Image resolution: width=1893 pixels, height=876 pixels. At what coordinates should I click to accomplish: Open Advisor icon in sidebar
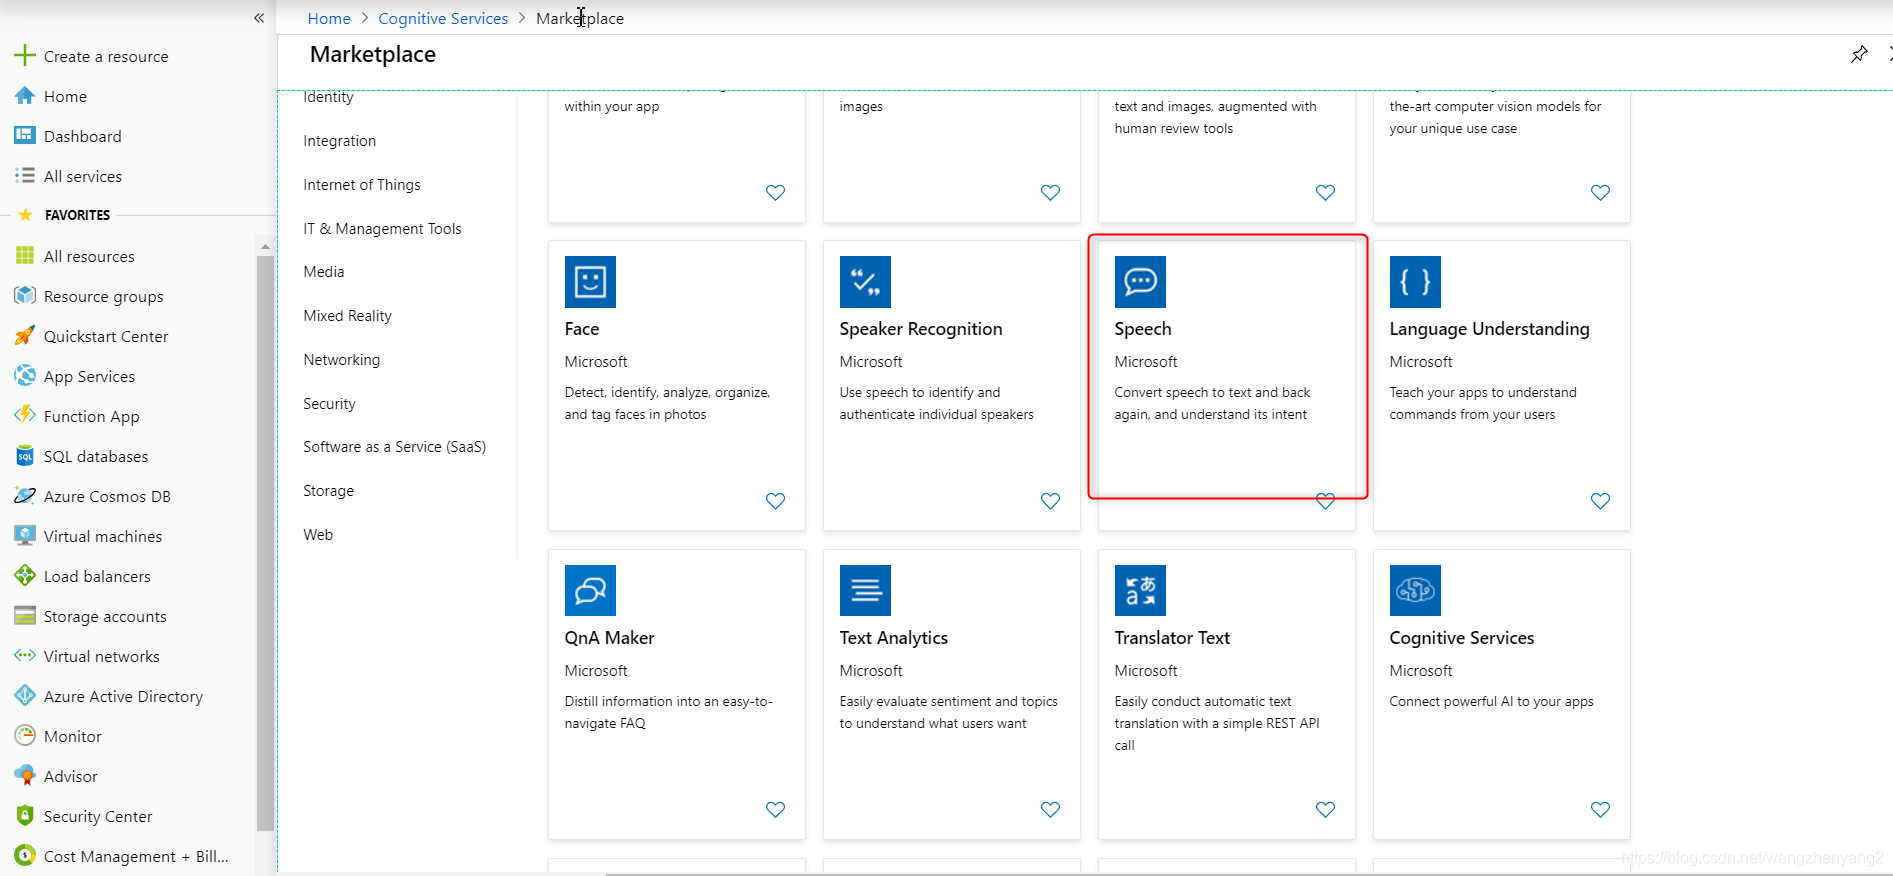(x=25, y=776)
